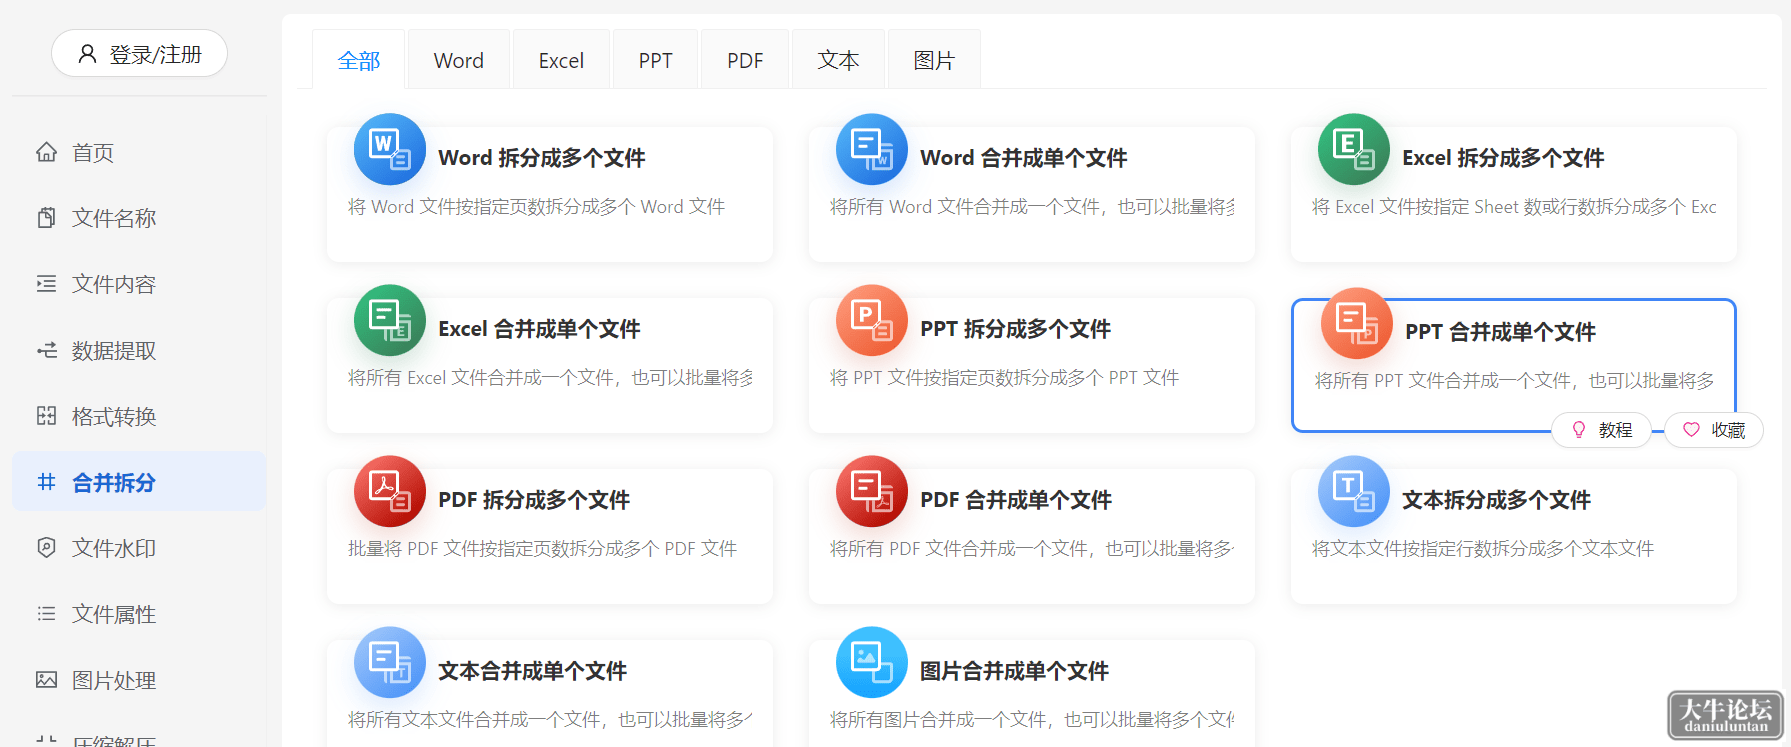This screenshot has width=1791, height=747.
Task: Click the red PDF split icon
Action: click(390, 491)
